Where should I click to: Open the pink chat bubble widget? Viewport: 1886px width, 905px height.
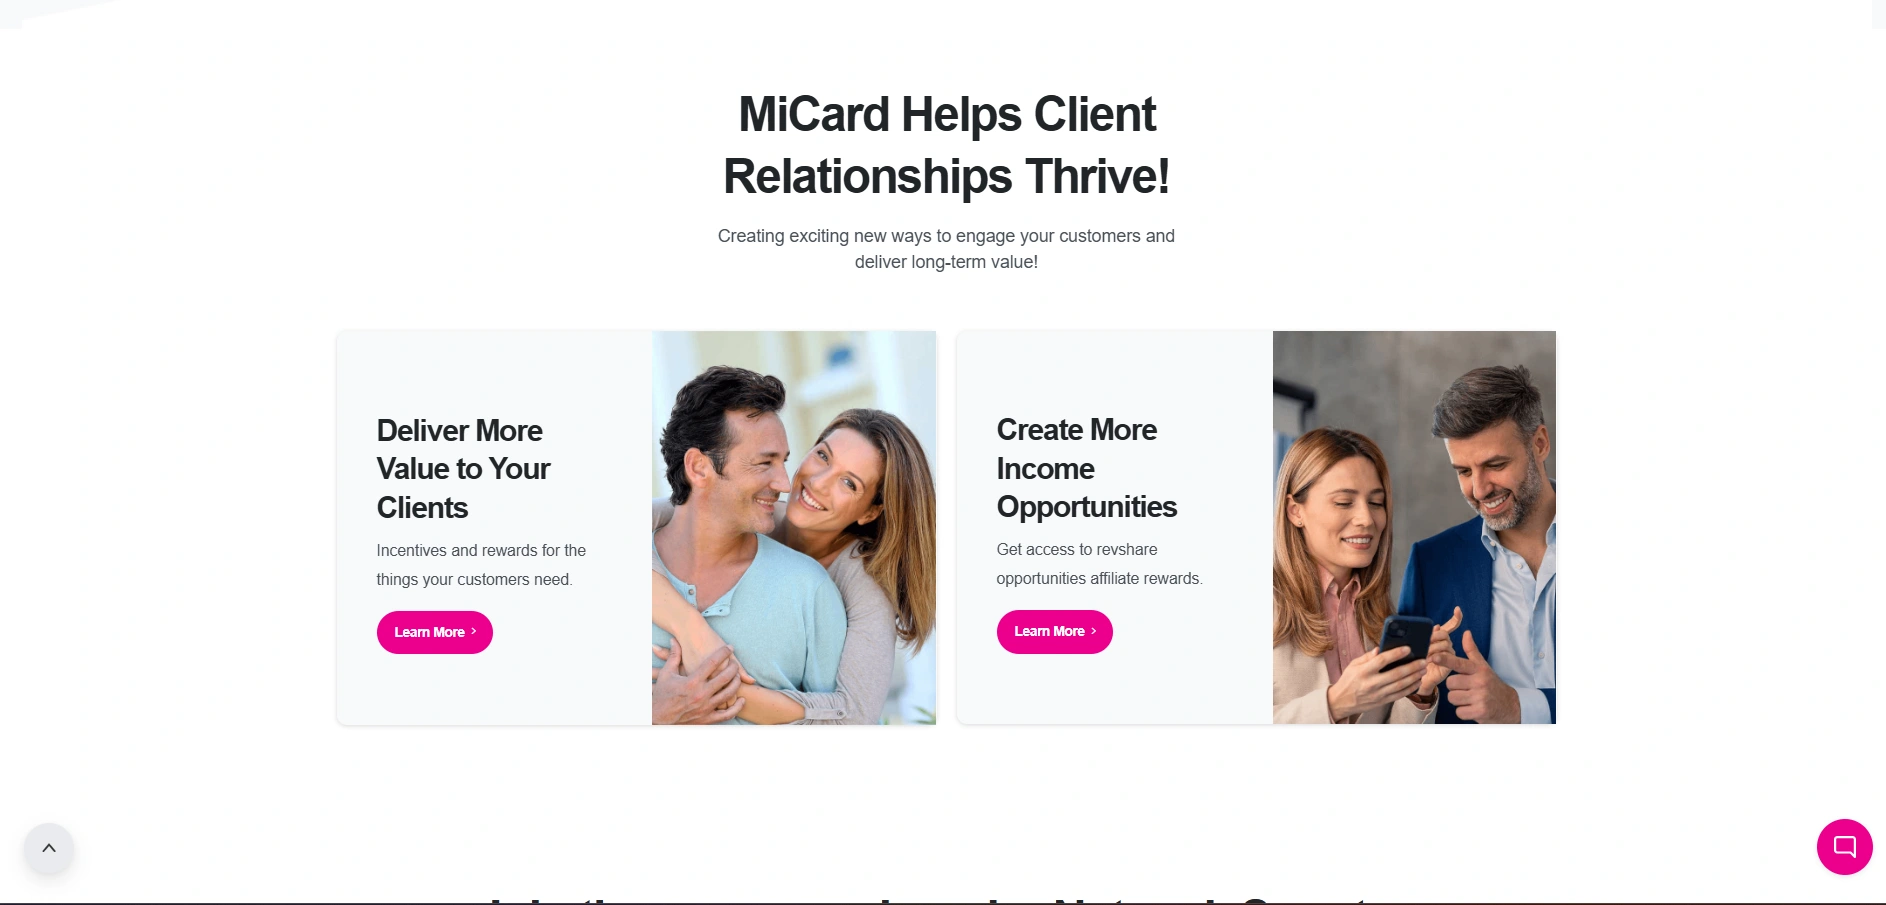tap(1844, 847)
